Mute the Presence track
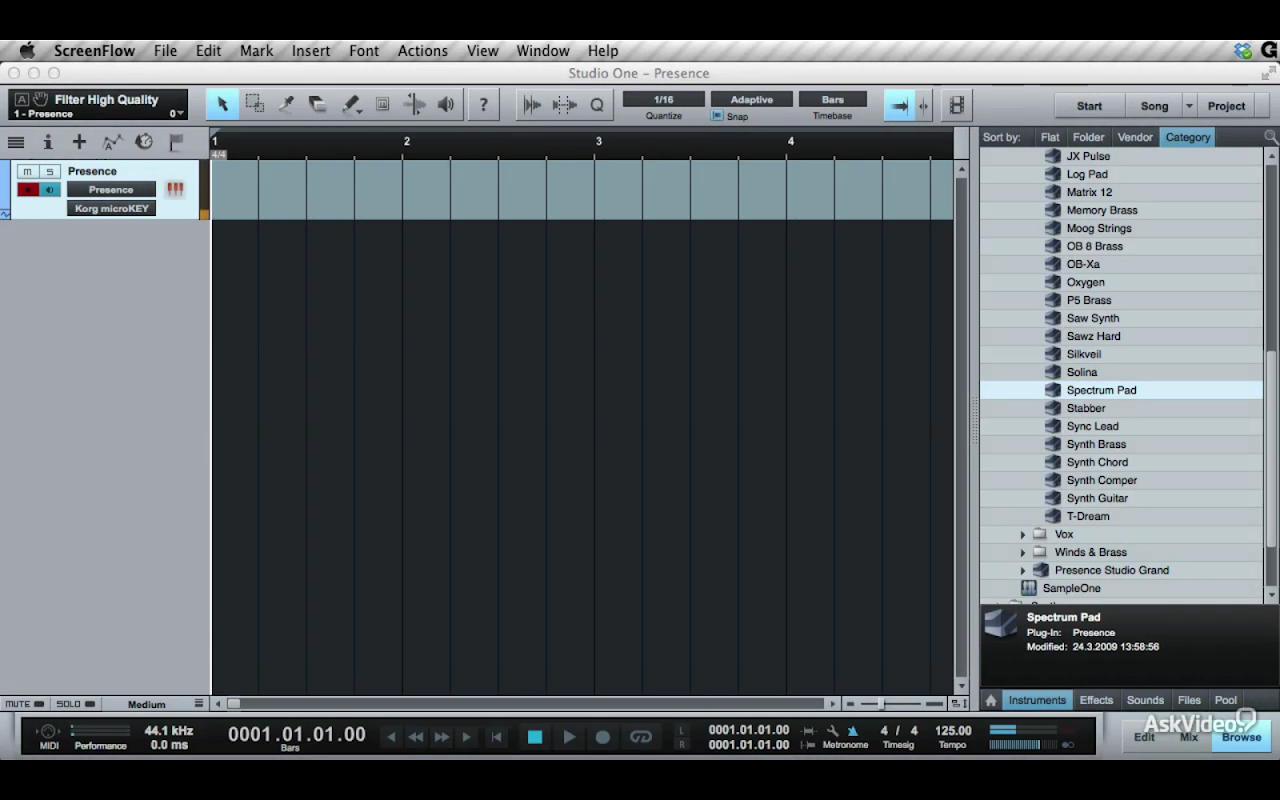 click(28, 172)
